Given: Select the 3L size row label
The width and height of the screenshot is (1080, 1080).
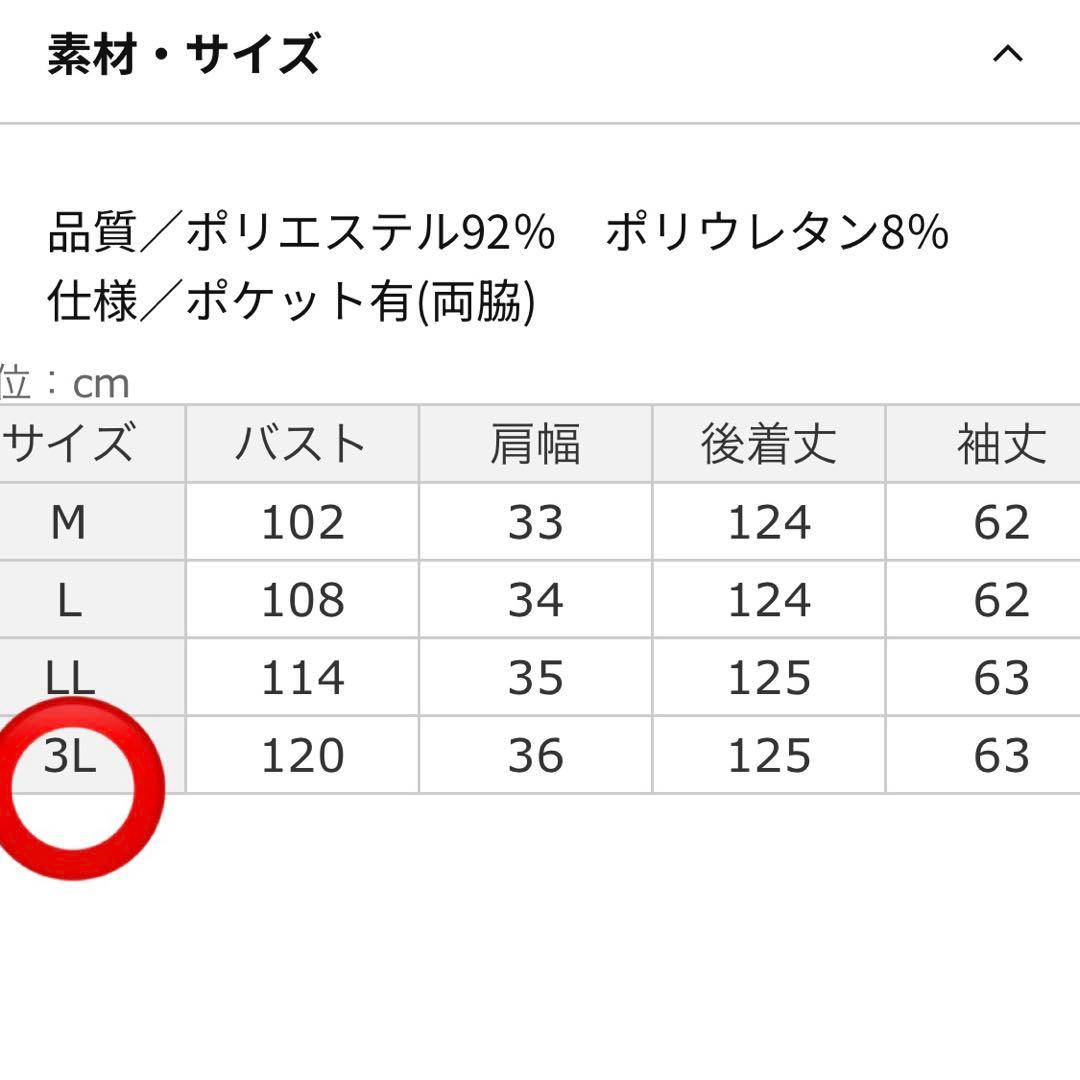Looking at the screenshot, I should pyautogui.click(x=69, y=758).
